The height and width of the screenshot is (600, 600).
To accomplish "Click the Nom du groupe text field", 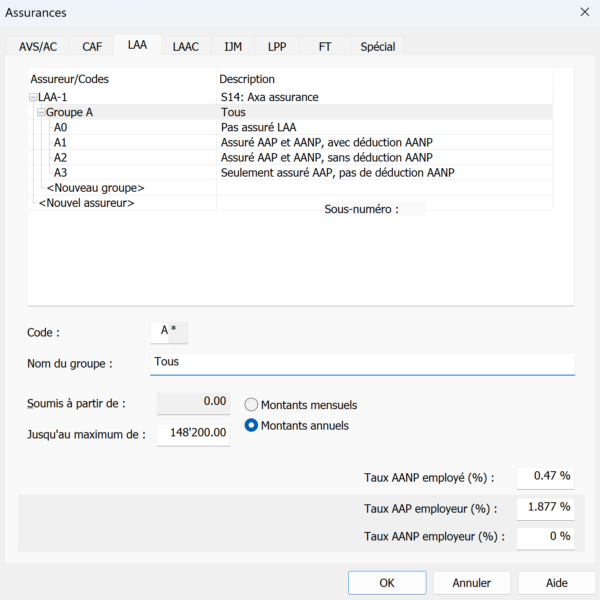I will coord(362,364).
